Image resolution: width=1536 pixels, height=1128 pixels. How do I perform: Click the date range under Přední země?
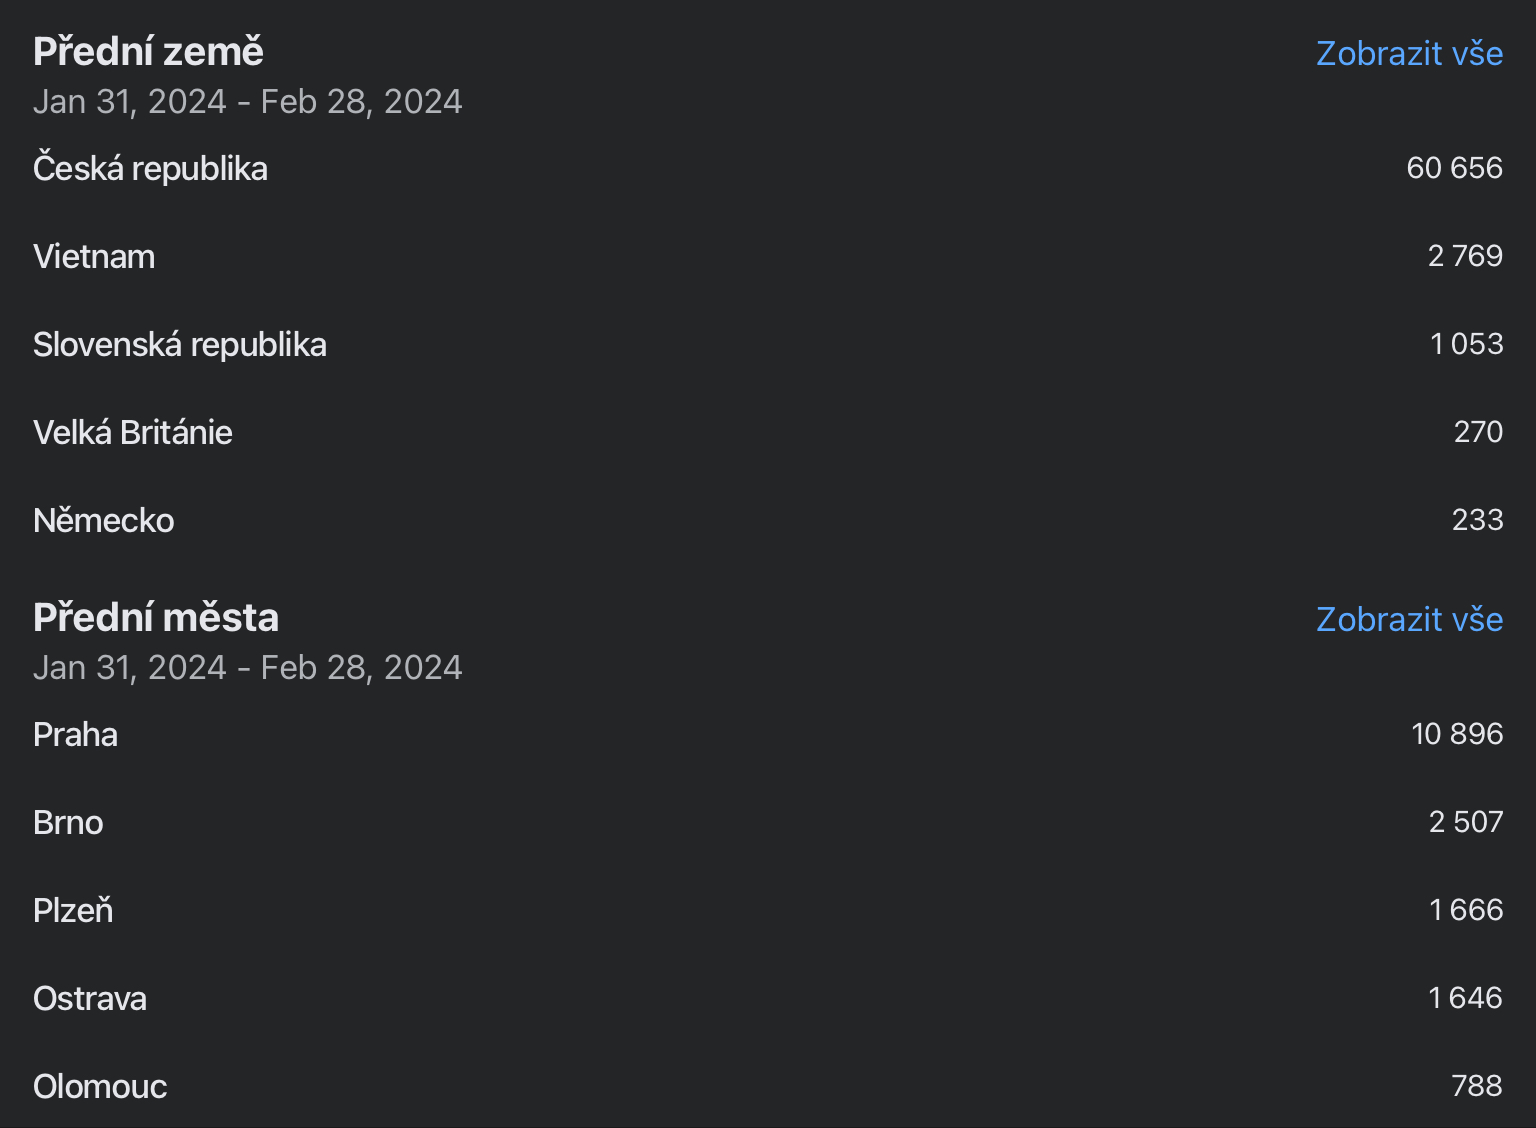tap(248, 102)
